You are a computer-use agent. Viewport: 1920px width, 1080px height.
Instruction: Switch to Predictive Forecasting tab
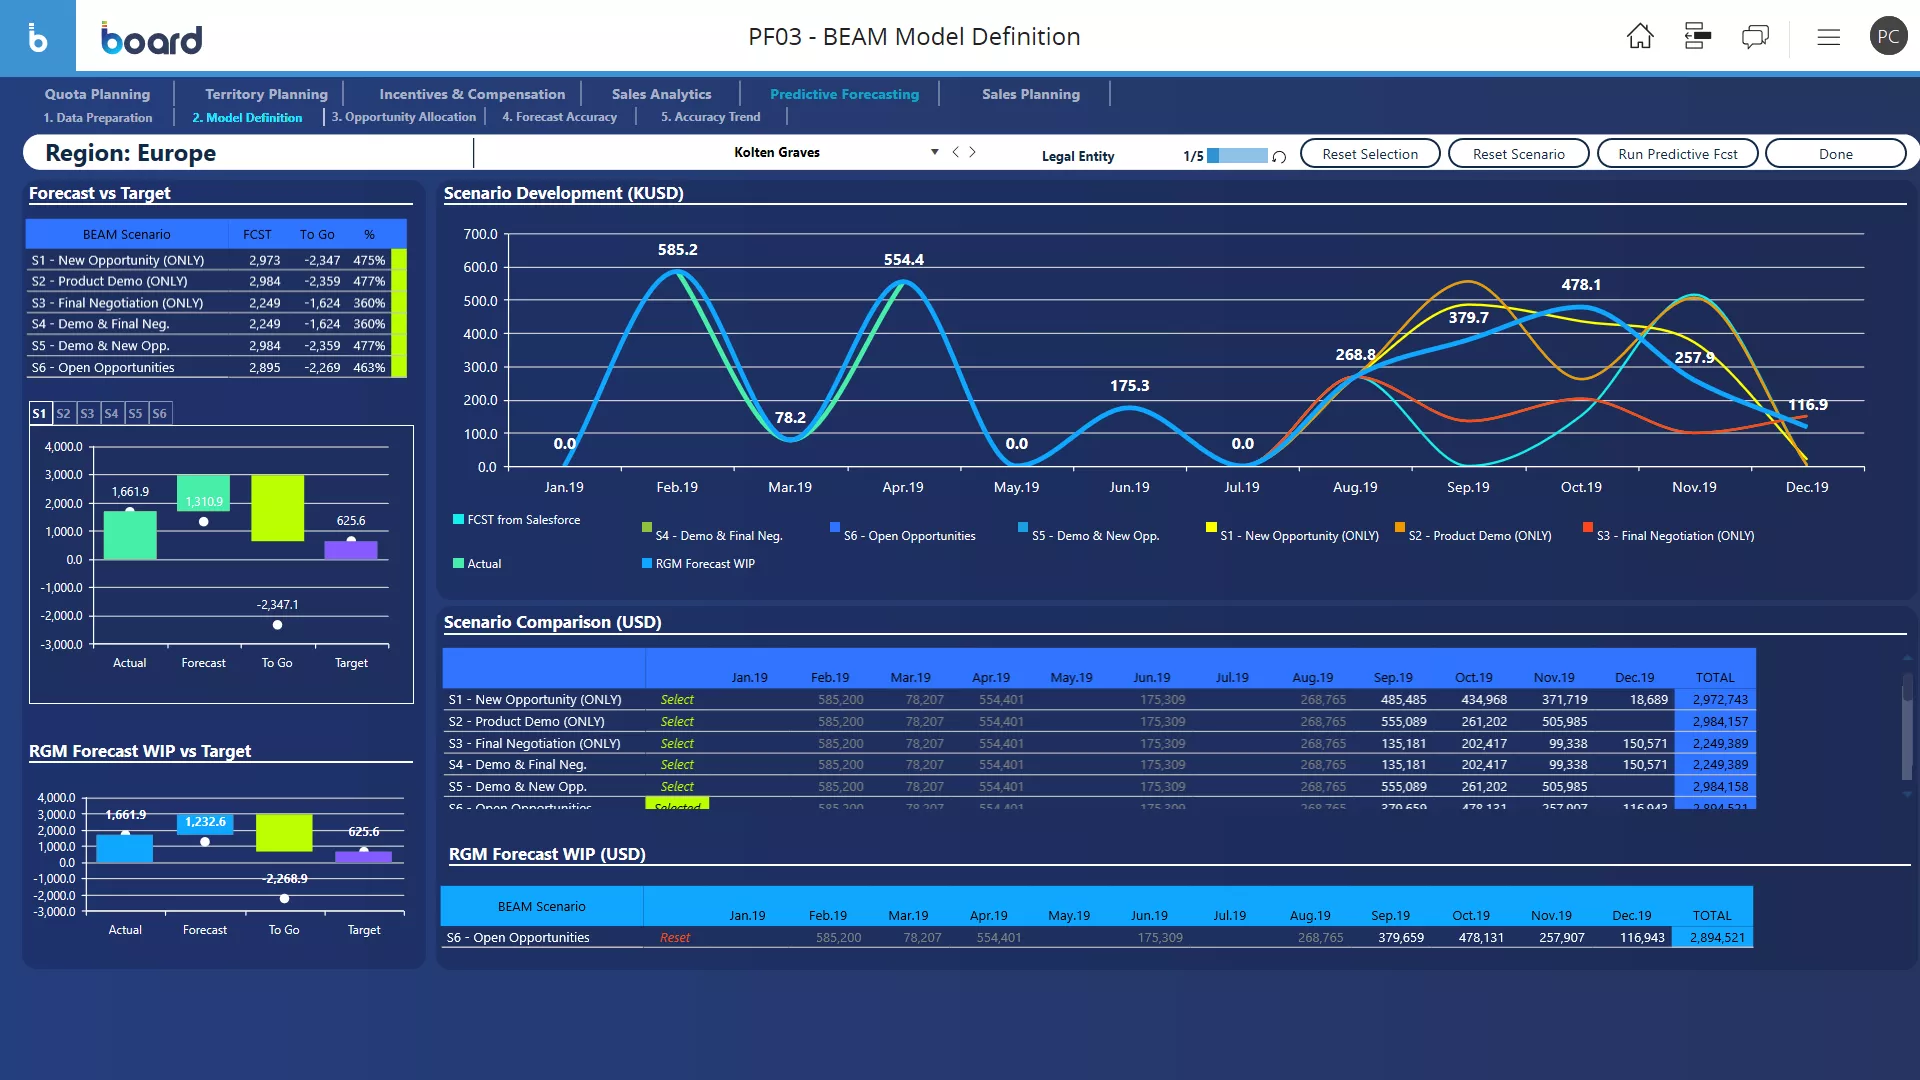pos(845,92)
